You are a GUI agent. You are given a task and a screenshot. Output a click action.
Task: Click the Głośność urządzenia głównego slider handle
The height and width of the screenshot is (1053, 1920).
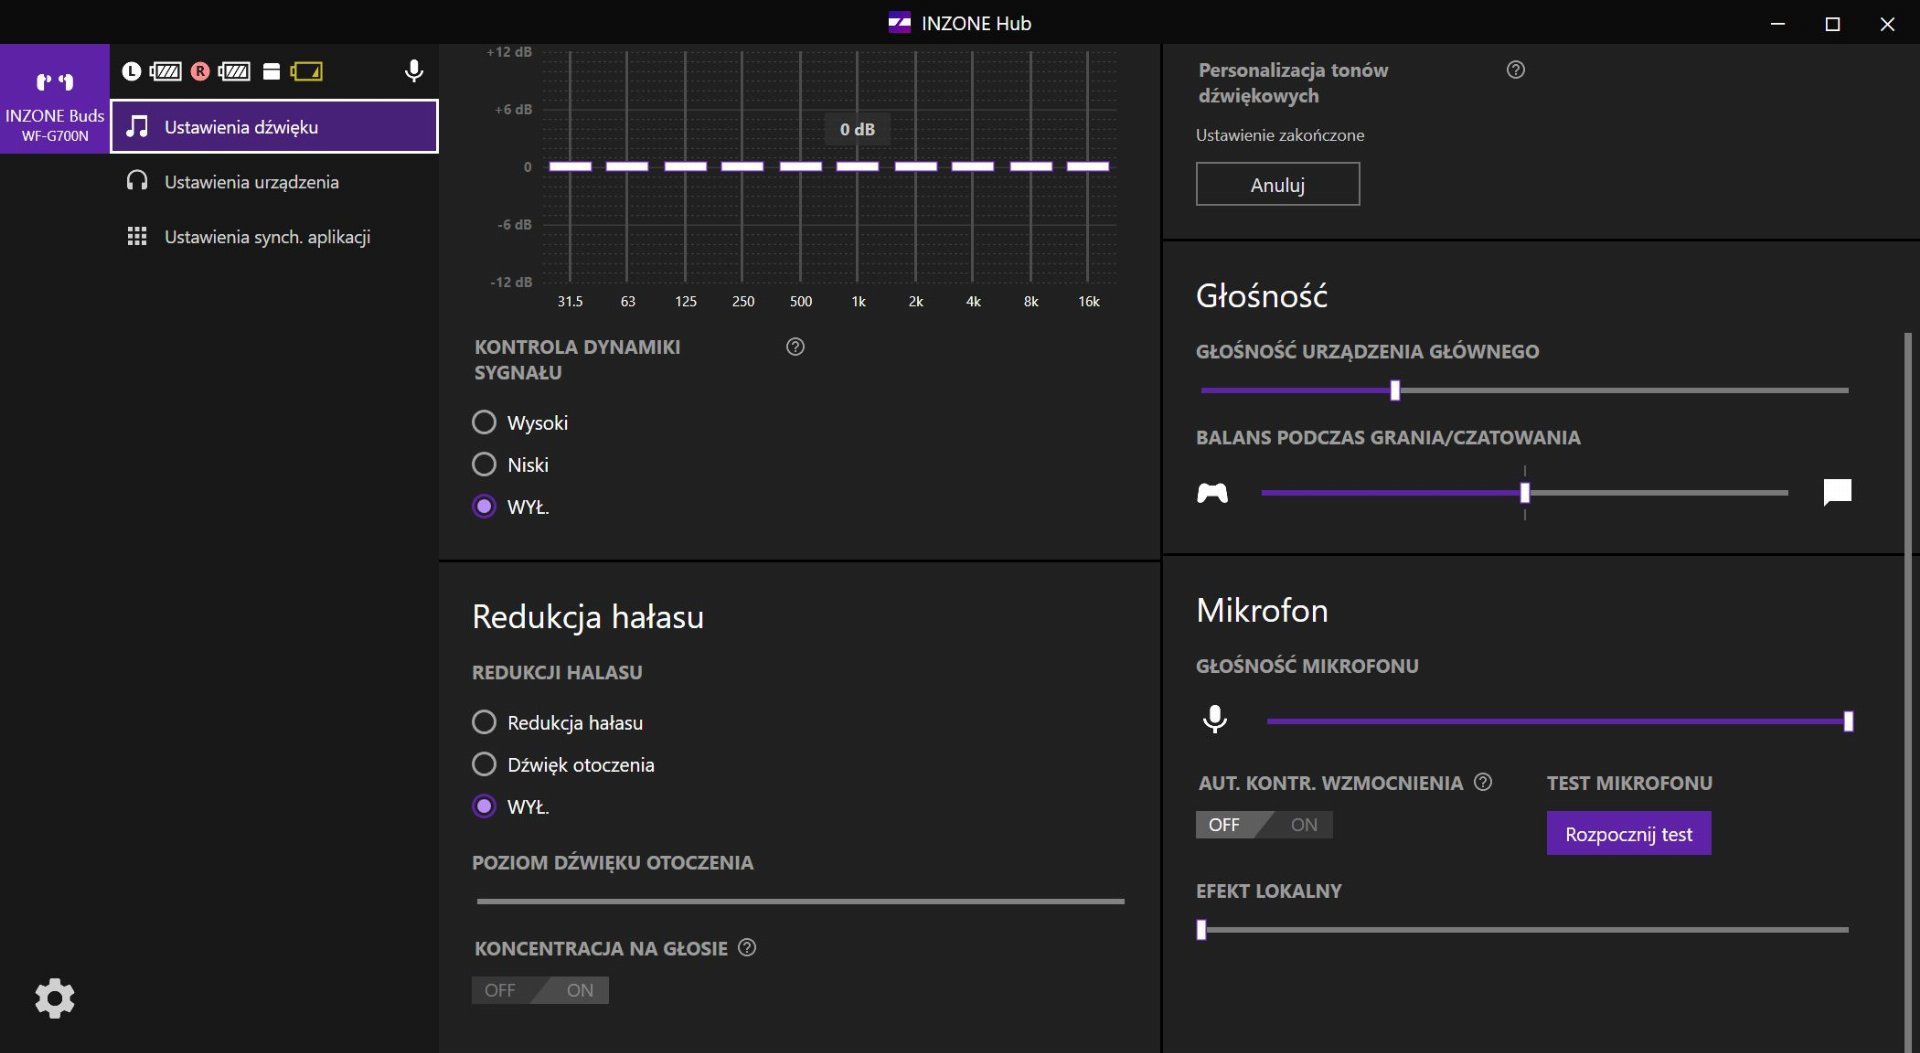point(1395,390)
